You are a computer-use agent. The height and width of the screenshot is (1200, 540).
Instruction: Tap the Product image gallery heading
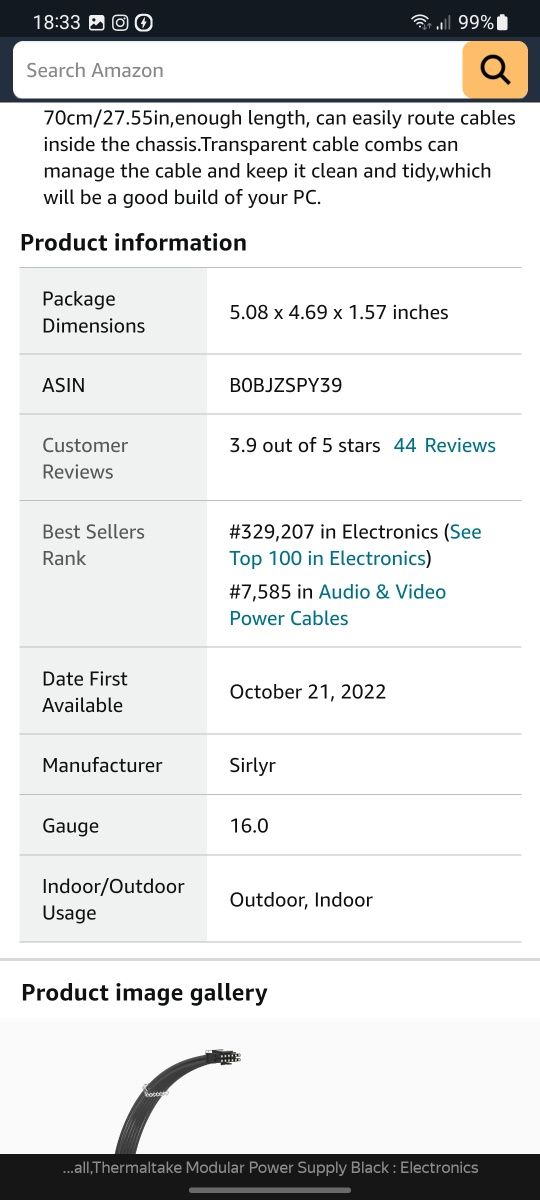coord(144,992)
